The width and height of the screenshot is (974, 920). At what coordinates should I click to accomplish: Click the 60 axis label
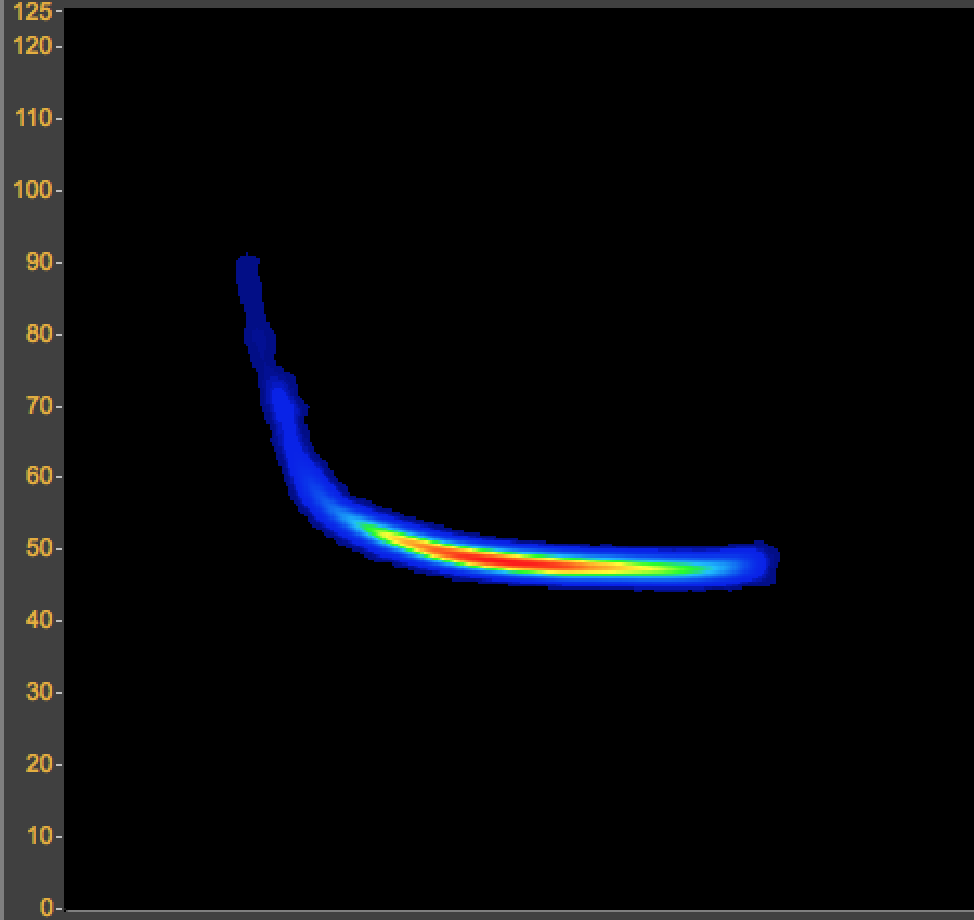(x=38, y=477)
